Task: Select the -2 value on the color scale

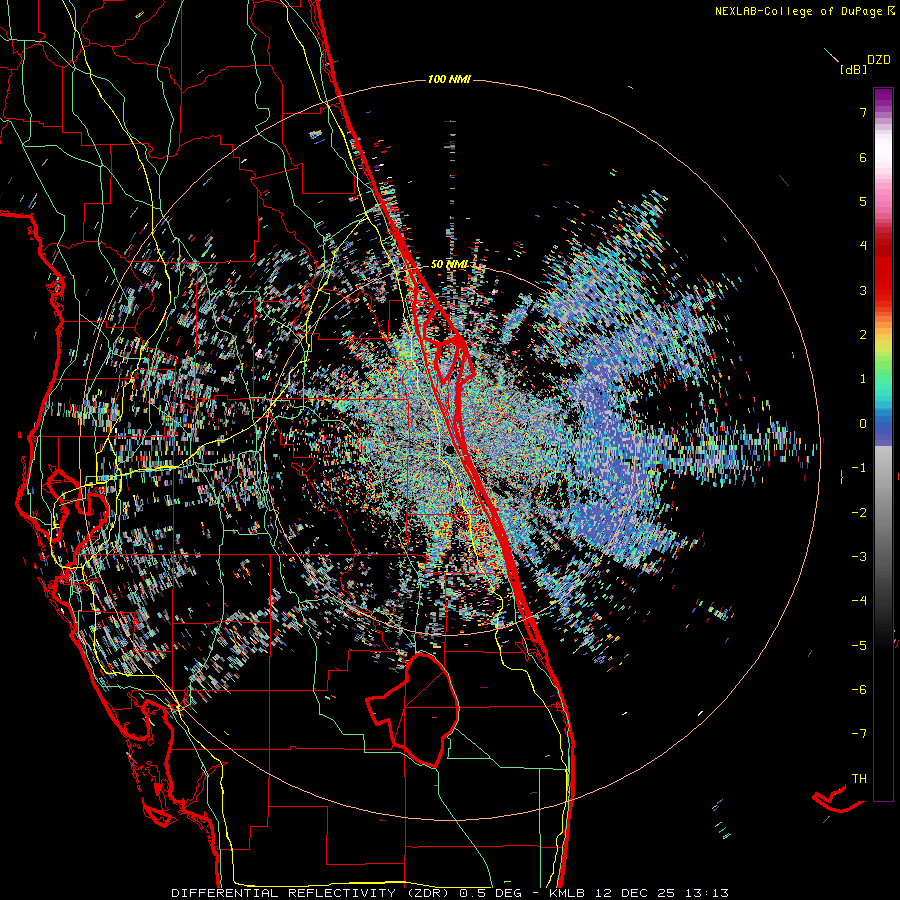Action: pos(859,513)
